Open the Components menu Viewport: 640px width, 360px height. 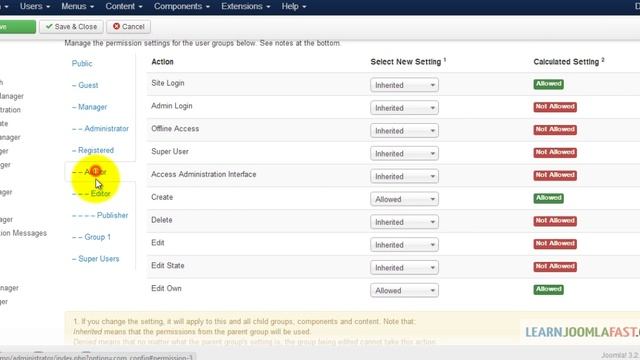[182, 7]
